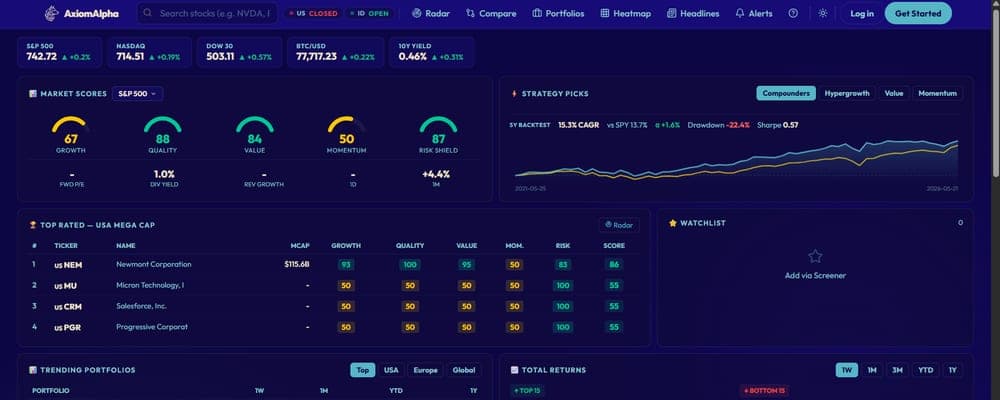Viewport: 1000px width, 400px height.
Task: Toggle the light/dark theme sun icon
Action: tap(823, 13)
